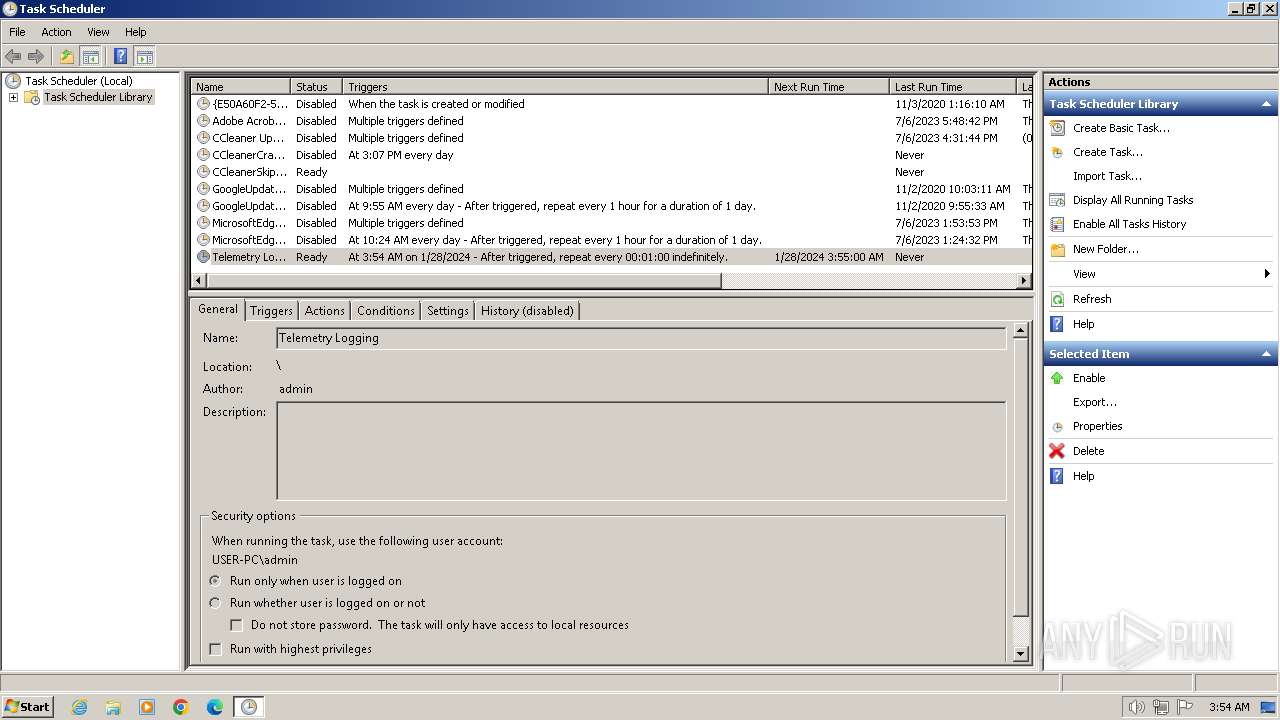Click the task Name field showing Telemetry Logging
1280x720 pixels.
point(641,338)
